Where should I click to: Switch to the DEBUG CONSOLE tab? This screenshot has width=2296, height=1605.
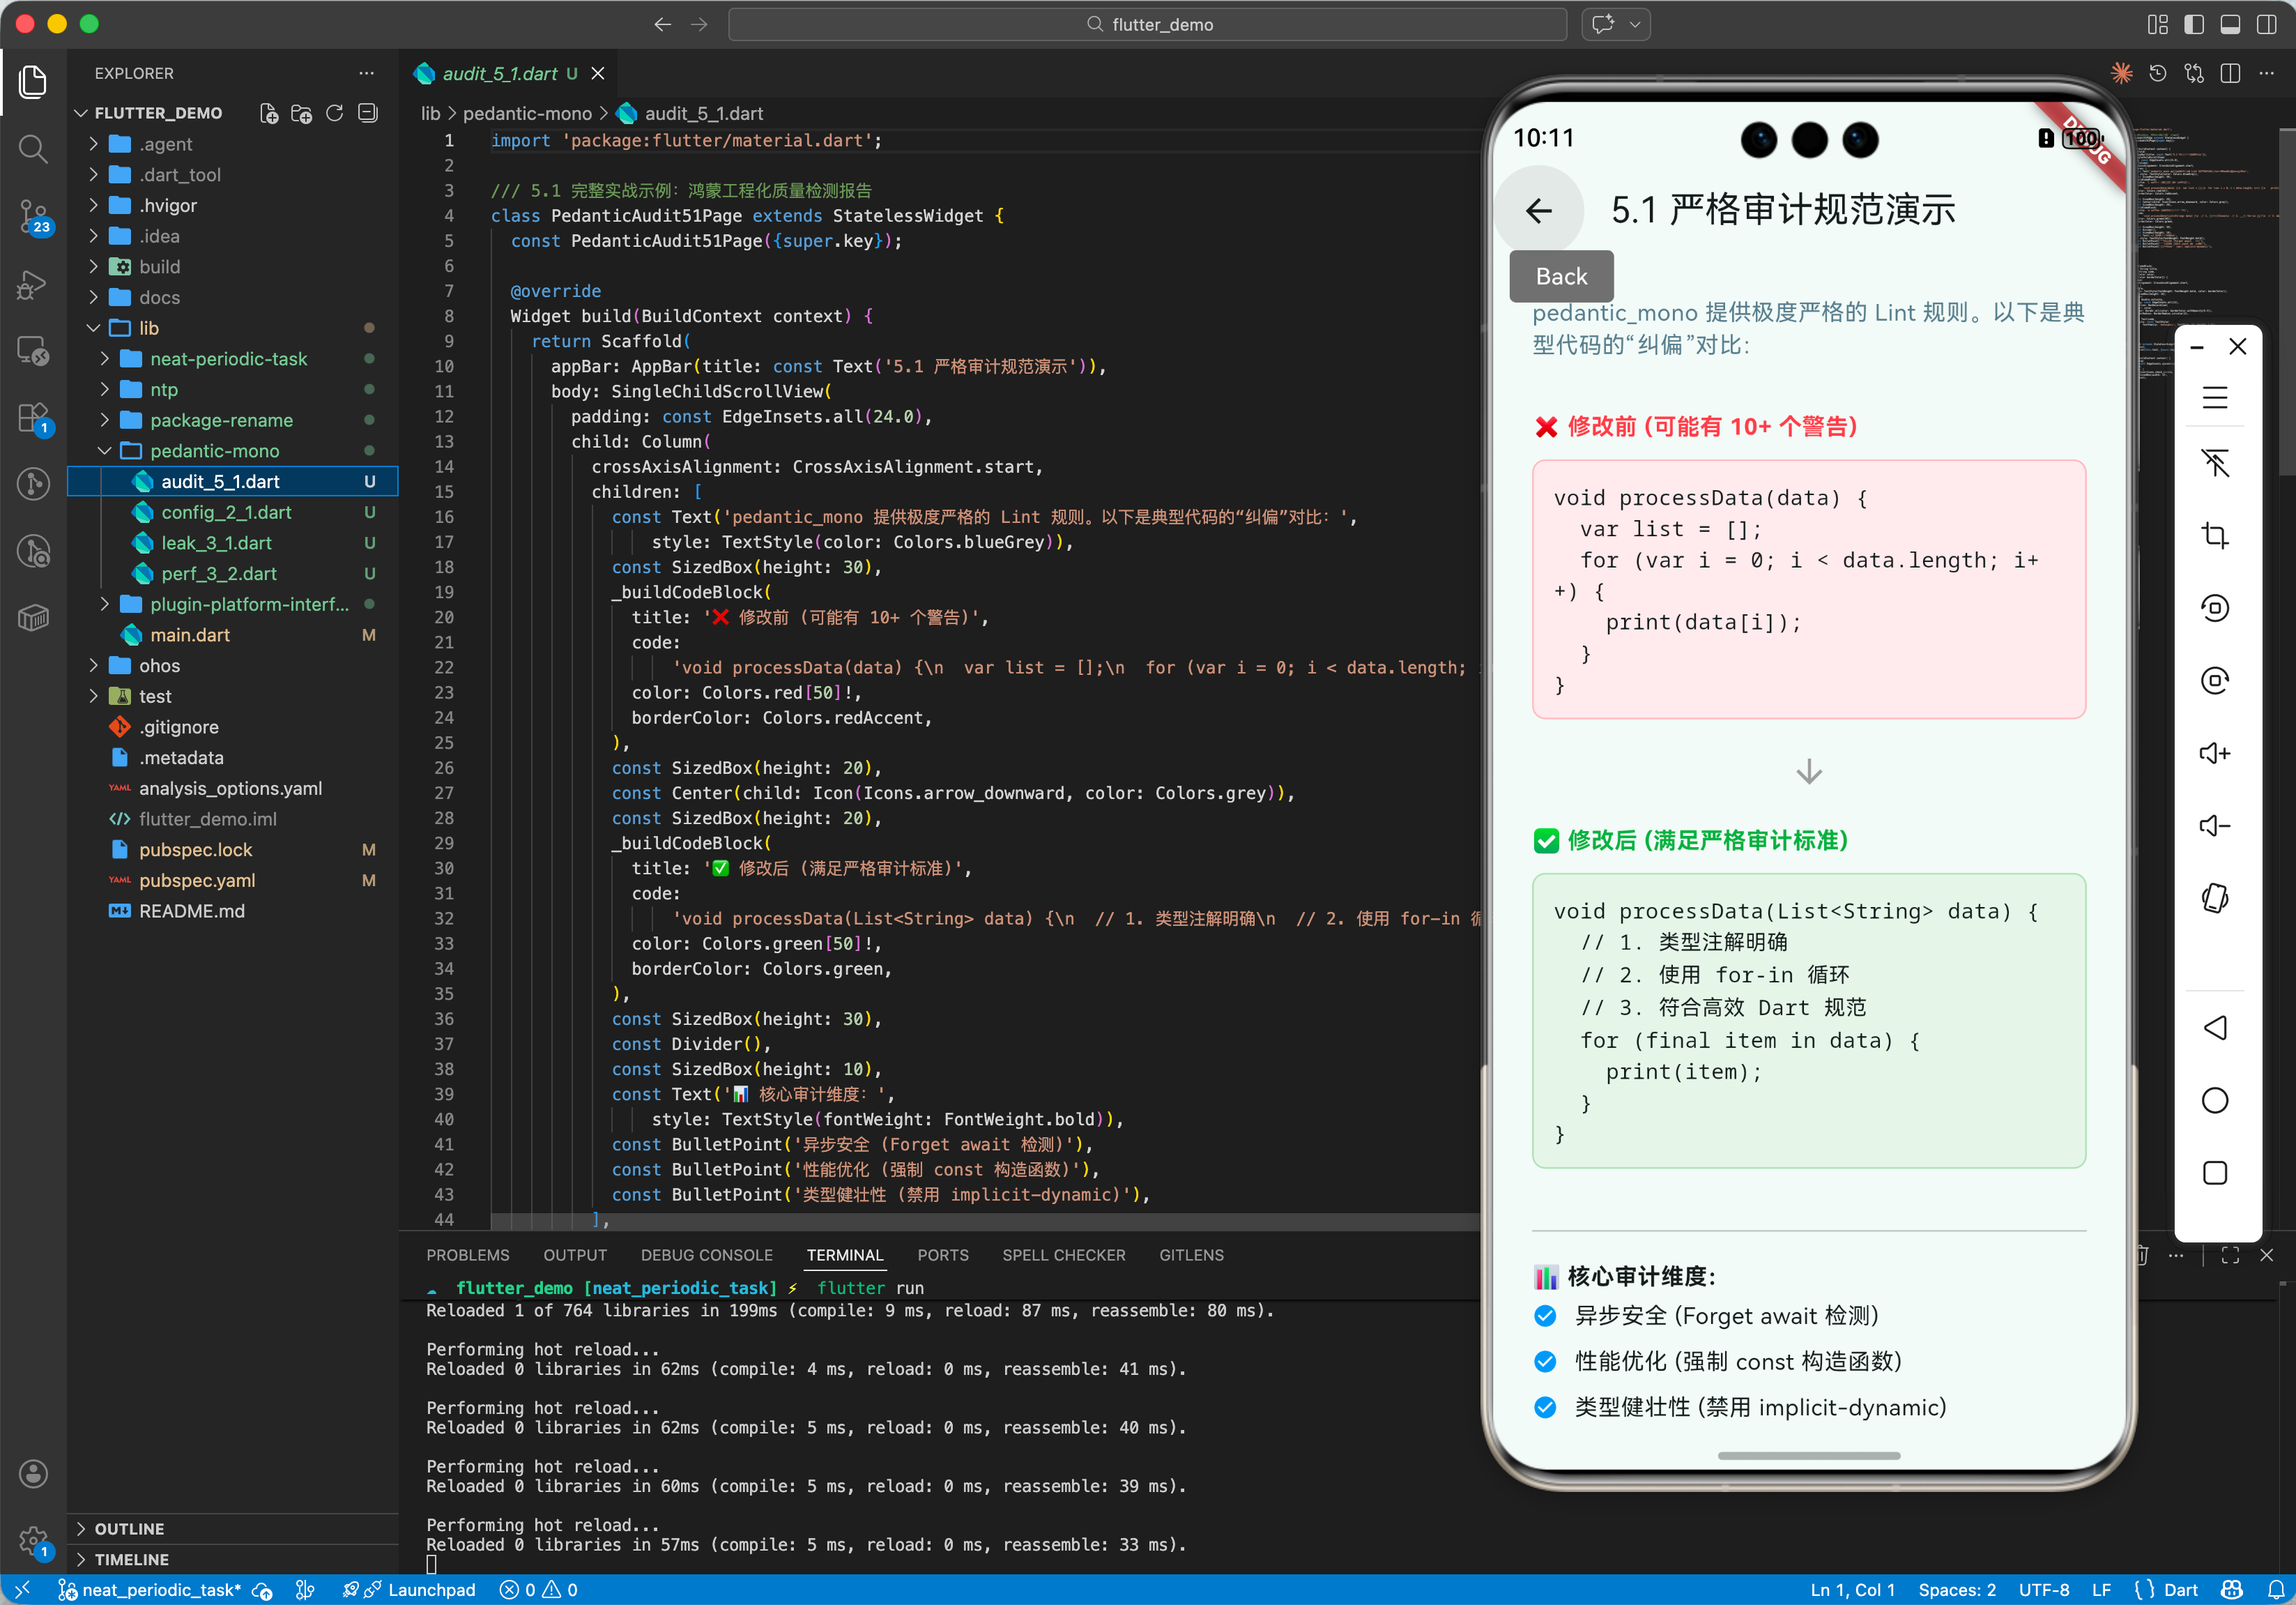(x=706, y=1255)
